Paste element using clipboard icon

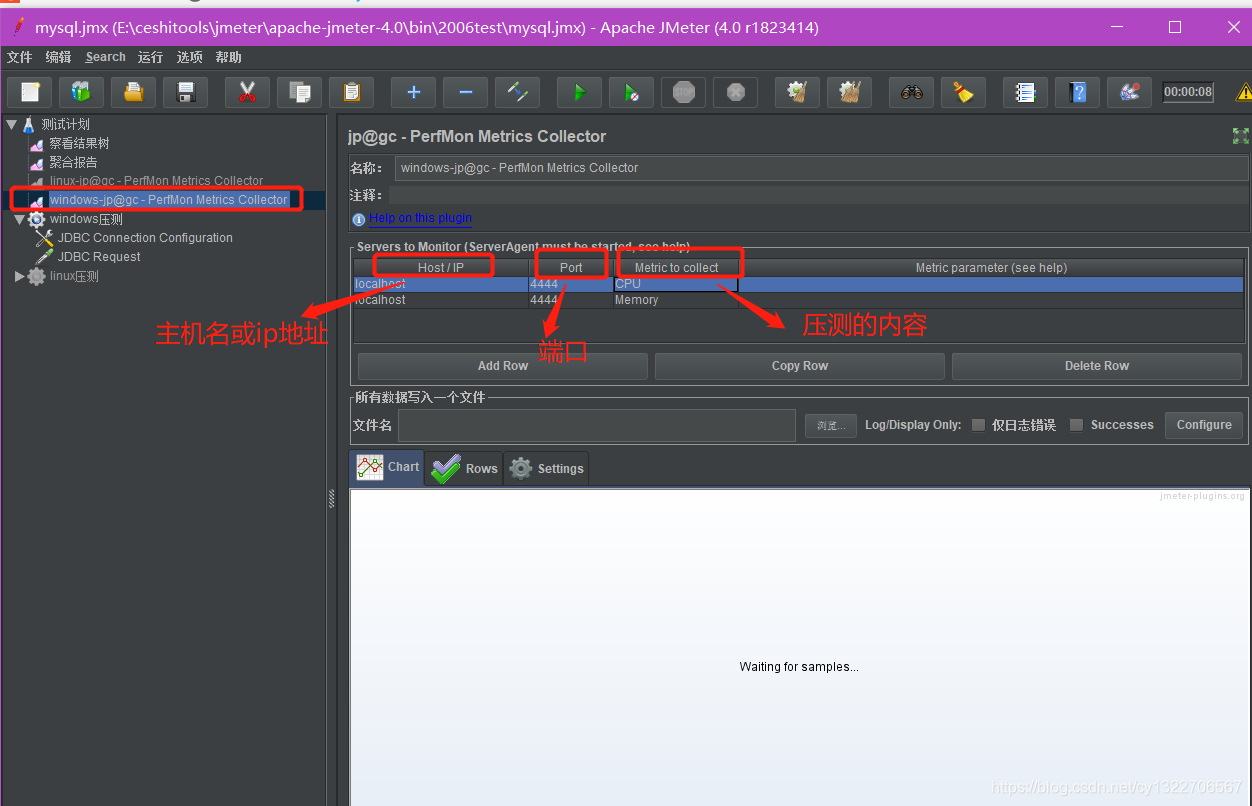coord(352,92)
